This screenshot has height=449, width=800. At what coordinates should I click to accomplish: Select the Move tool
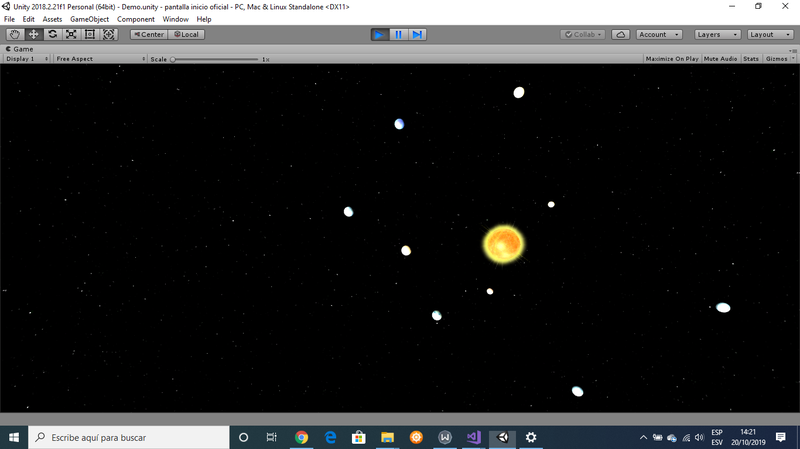(33, 34)
